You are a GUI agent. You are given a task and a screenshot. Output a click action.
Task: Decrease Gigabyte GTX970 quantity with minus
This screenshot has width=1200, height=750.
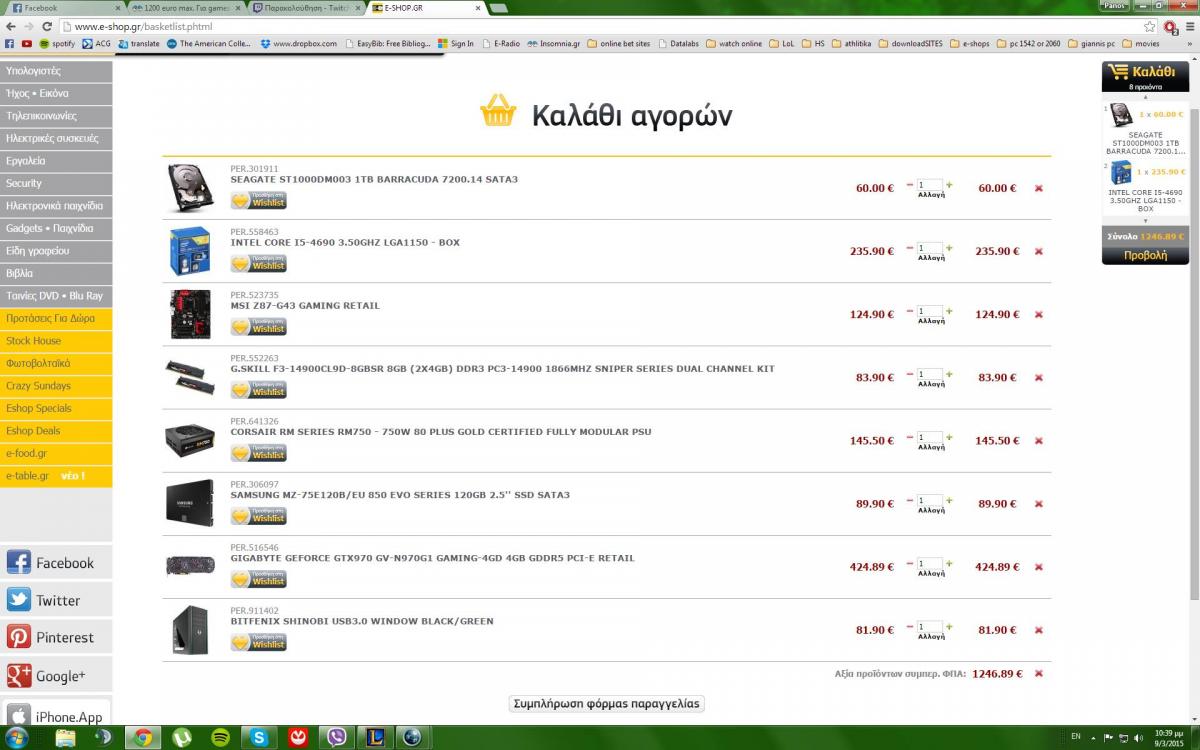coord(910,563)
